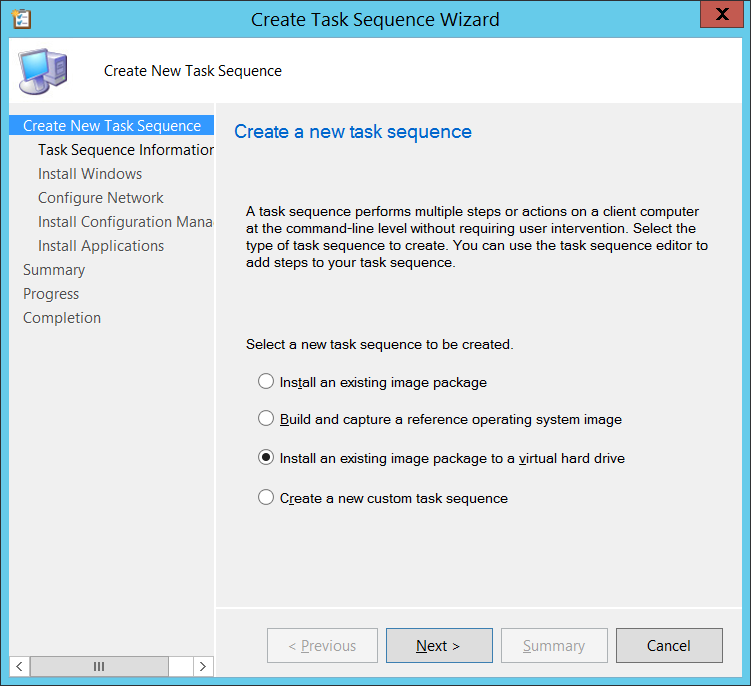Click the computer icon in wizard header

click(x=43, y=70)
